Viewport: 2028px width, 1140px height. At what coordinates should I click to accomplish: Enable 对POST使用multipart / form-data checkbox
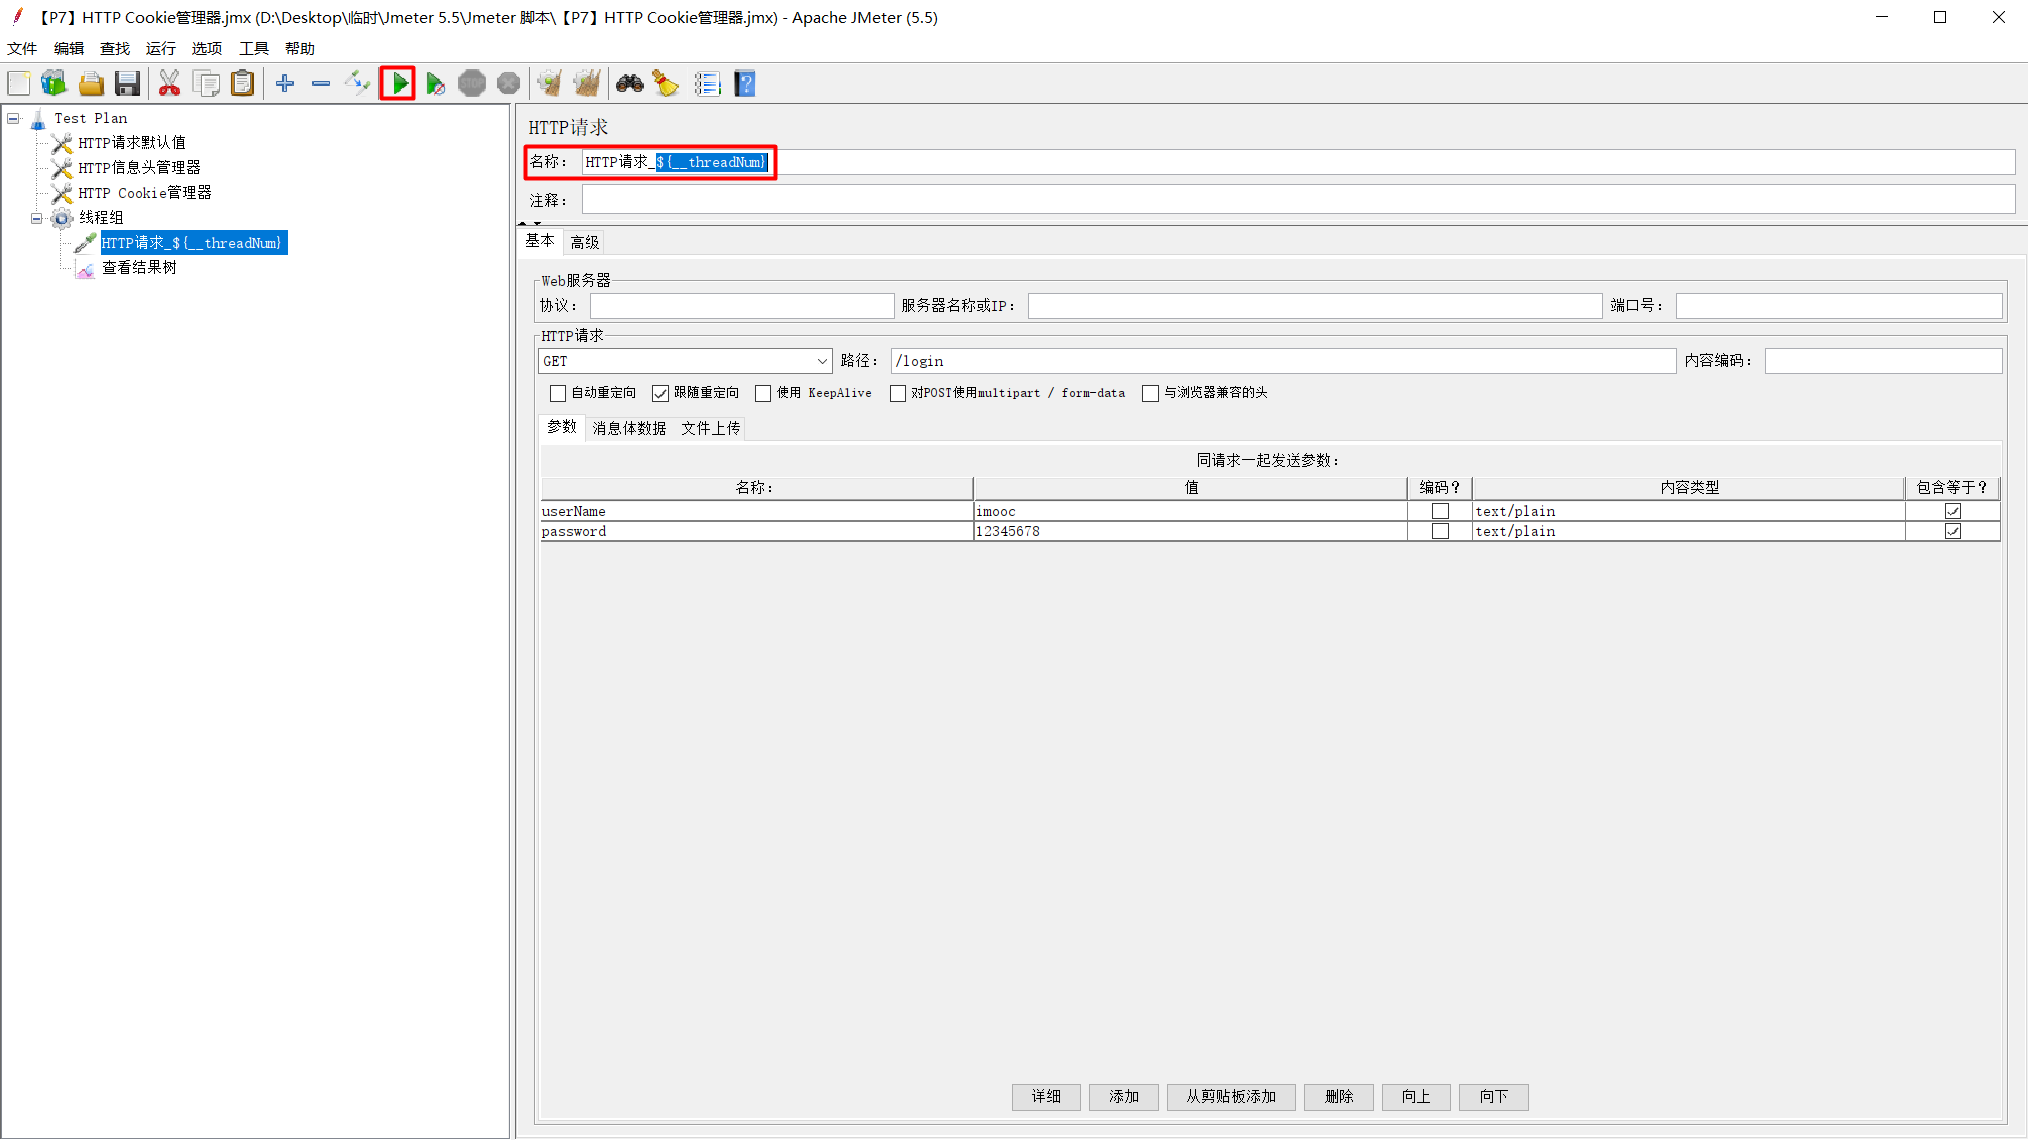click(898, 393)
